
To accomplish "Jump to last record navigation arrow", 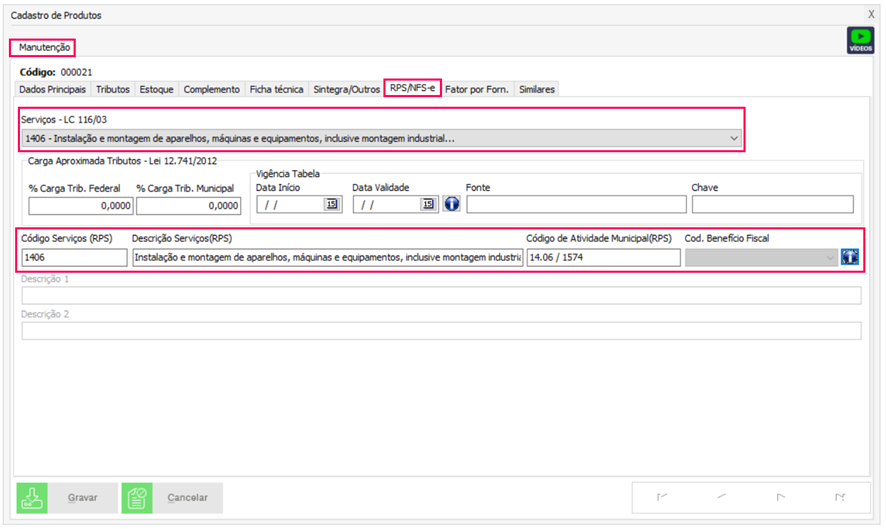I will (x=840, y=497).
